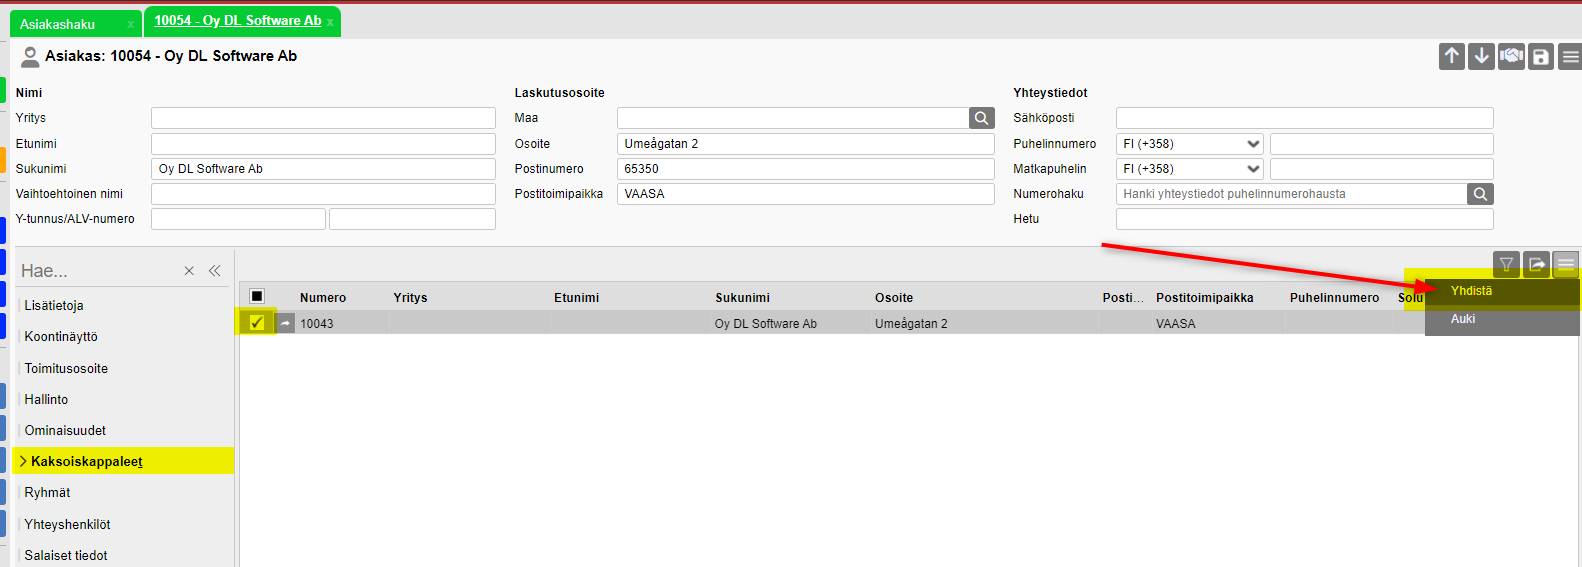1582x567 pixels.
Task: Close the Asiakashaku tab
Action: click(130, 24)
